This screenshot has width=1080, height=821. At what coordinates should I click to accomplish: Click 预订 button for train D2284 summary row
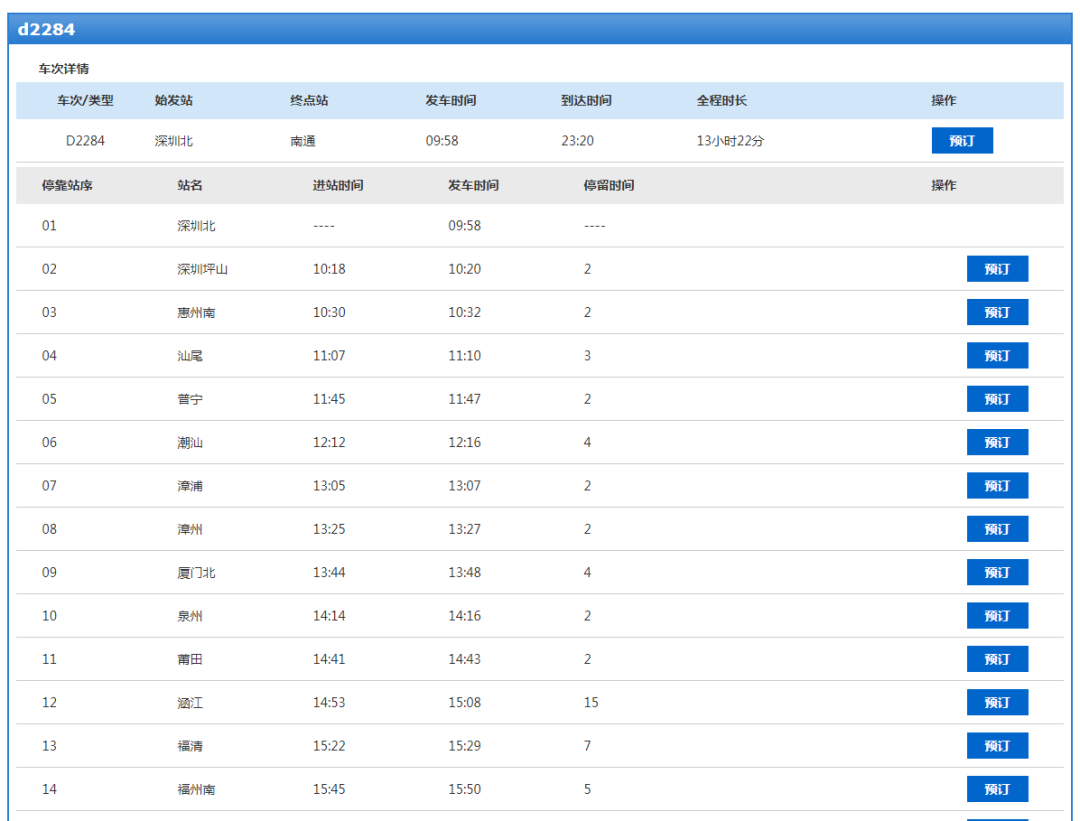click(x=962, y=141)
